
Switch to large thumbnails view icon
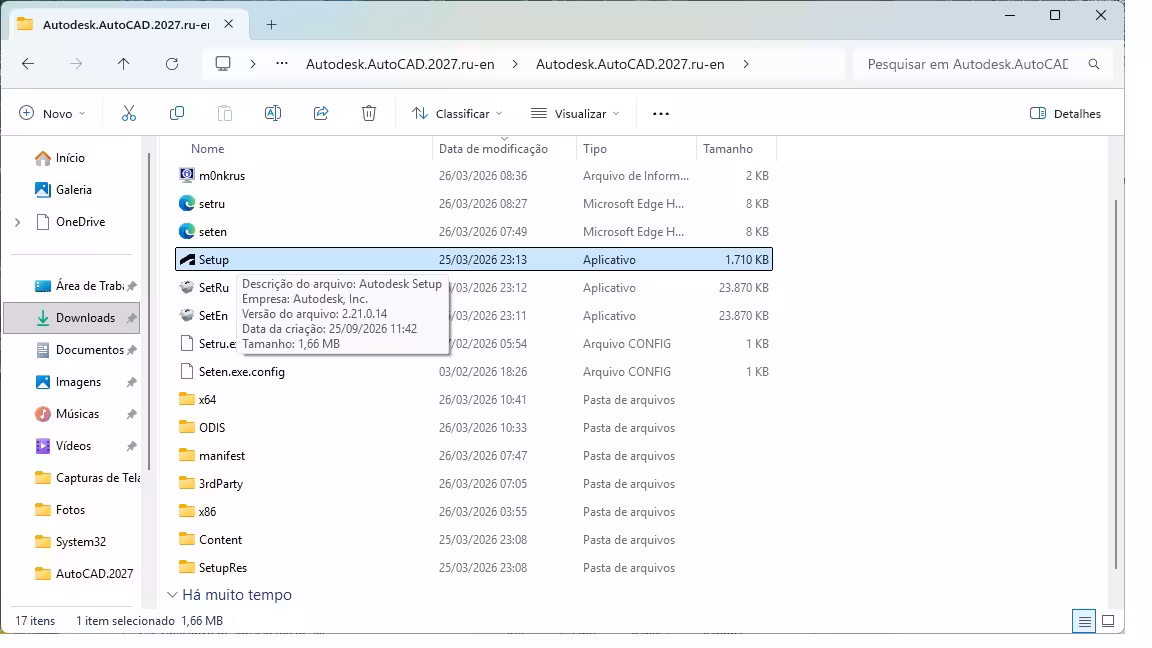pos(1109,621)
